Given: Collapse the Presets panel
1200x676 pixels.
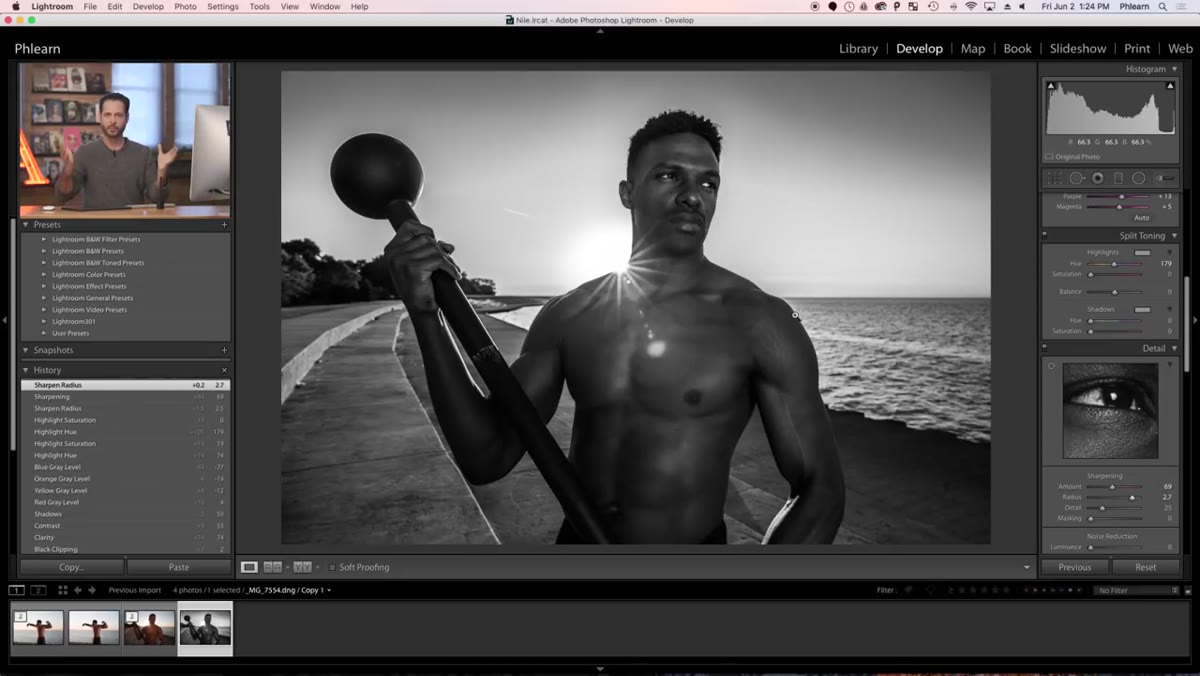Looking at the screenshot, I should coord(26,225).
